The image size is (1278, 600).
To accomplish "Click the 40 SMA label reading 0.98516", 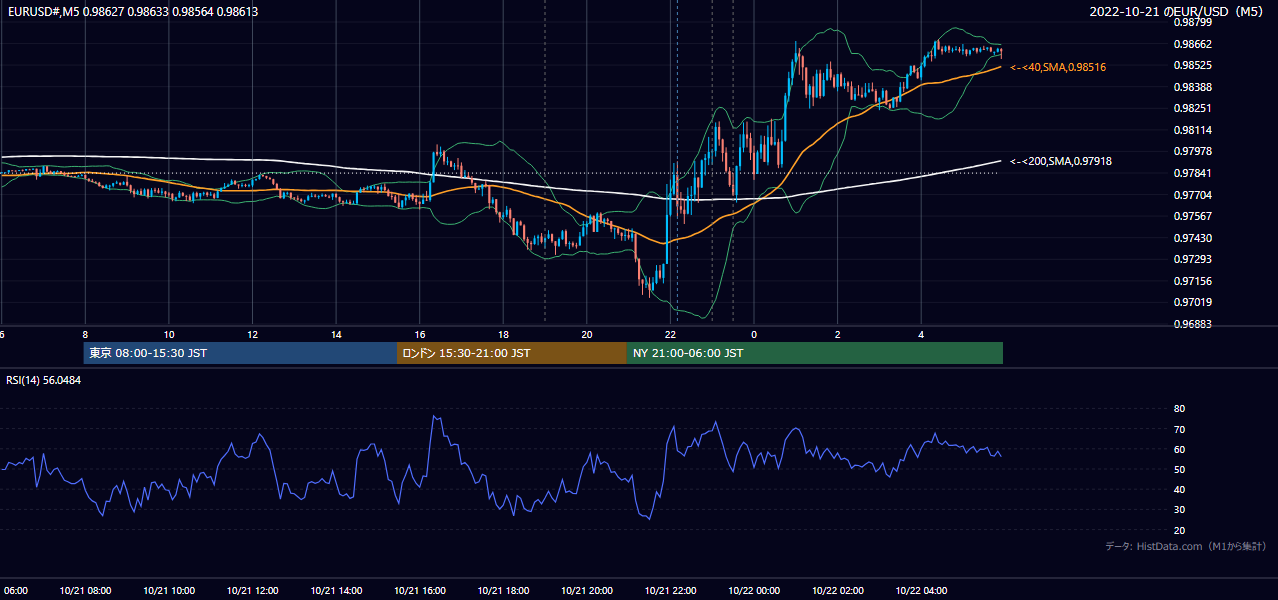I will coord(1058,67).
